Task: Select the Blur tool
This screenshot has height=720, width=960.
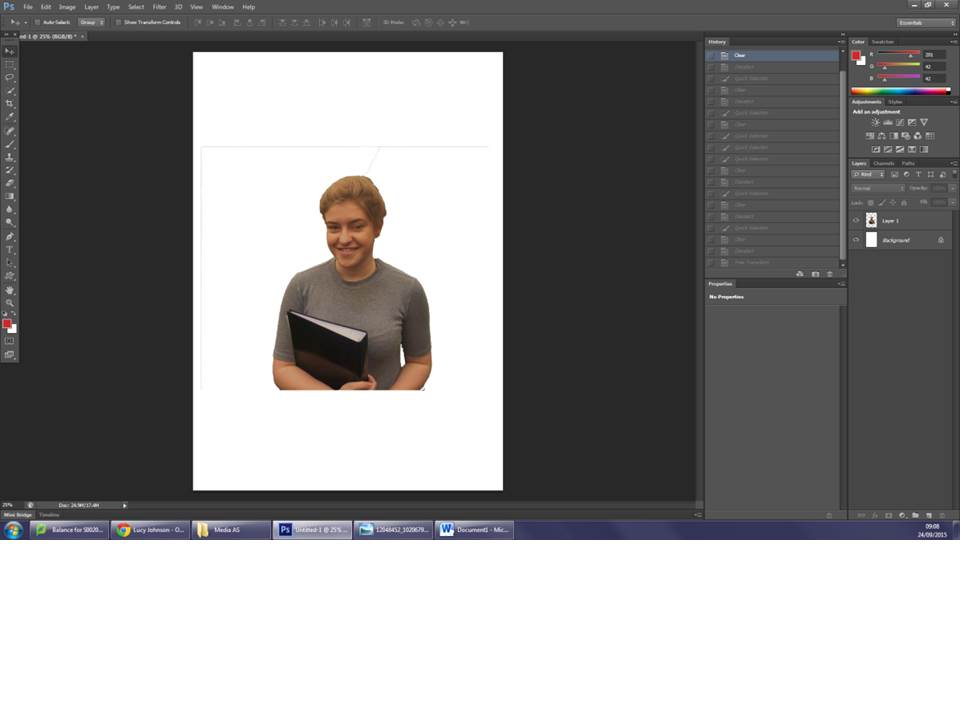Action: (9, 209)
